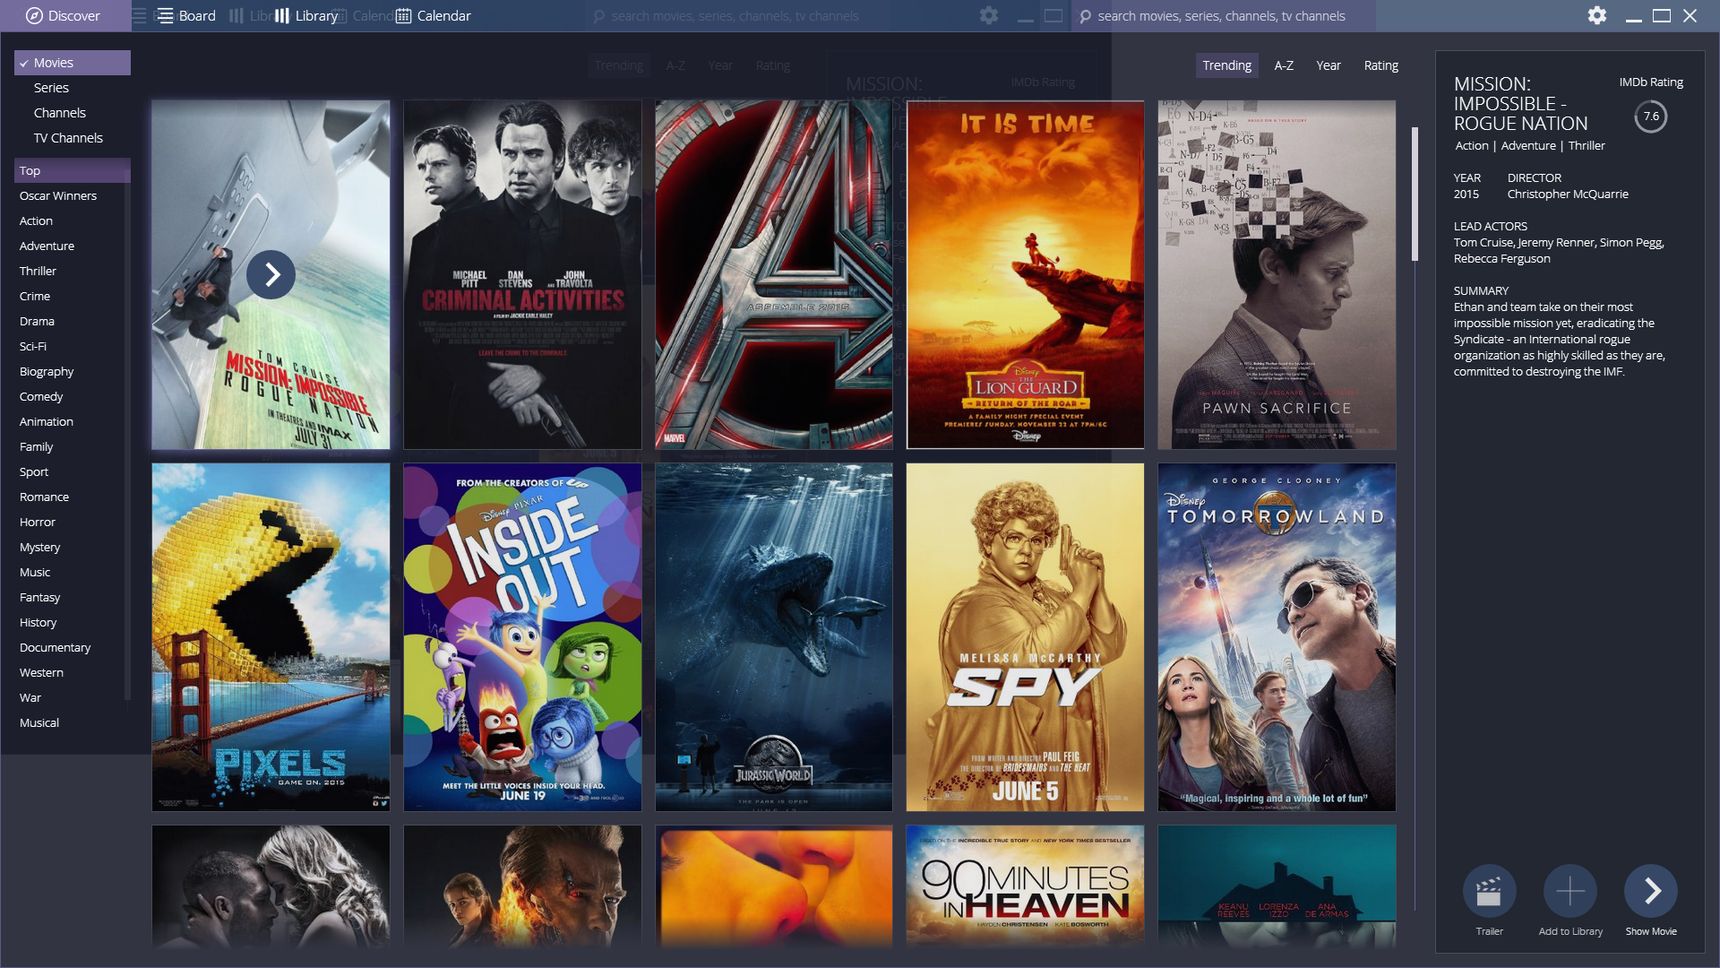This screenshot has height=968, width=1720.
Task: Select the Tomorrowland poster
Action: pos(1277,637)
